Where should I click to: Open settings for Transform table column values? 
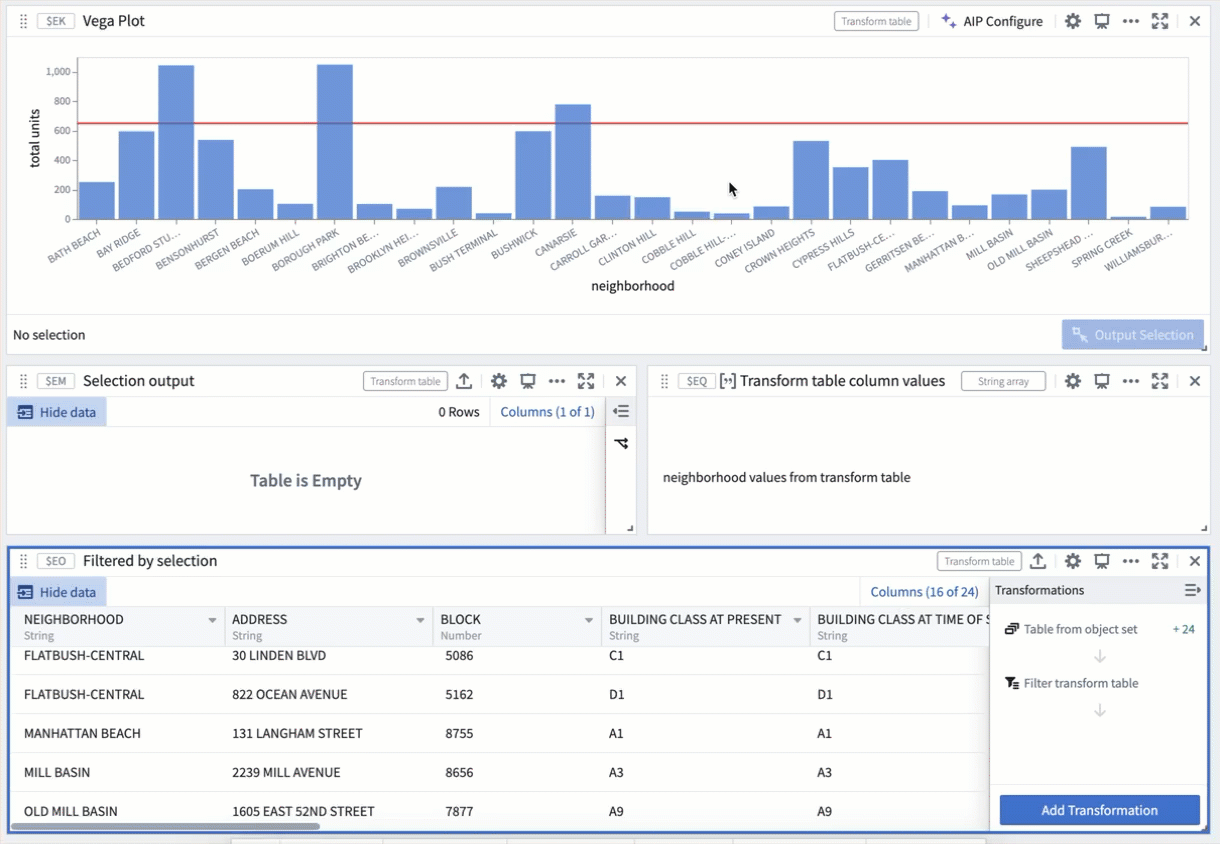pos(1073,381)
